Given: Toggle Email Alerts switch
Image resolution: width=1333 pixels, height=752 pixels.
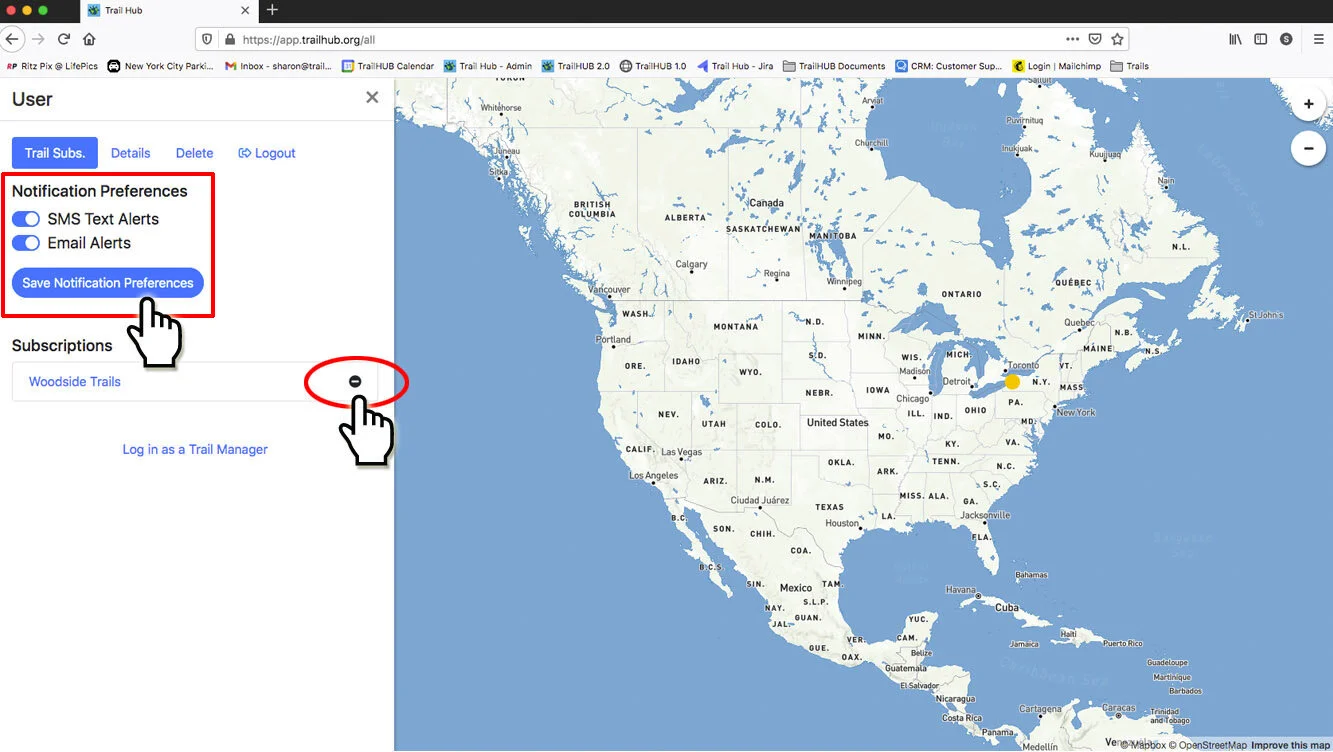Looking at the screenshot, I should (x=26, y=243).
